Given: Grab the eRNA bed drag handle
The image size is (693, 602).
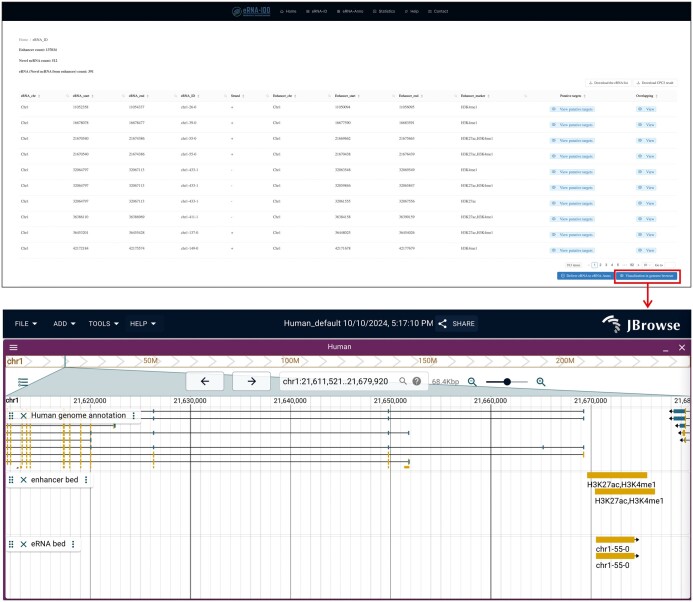Looking at the screenshot, I should point(11,544).
